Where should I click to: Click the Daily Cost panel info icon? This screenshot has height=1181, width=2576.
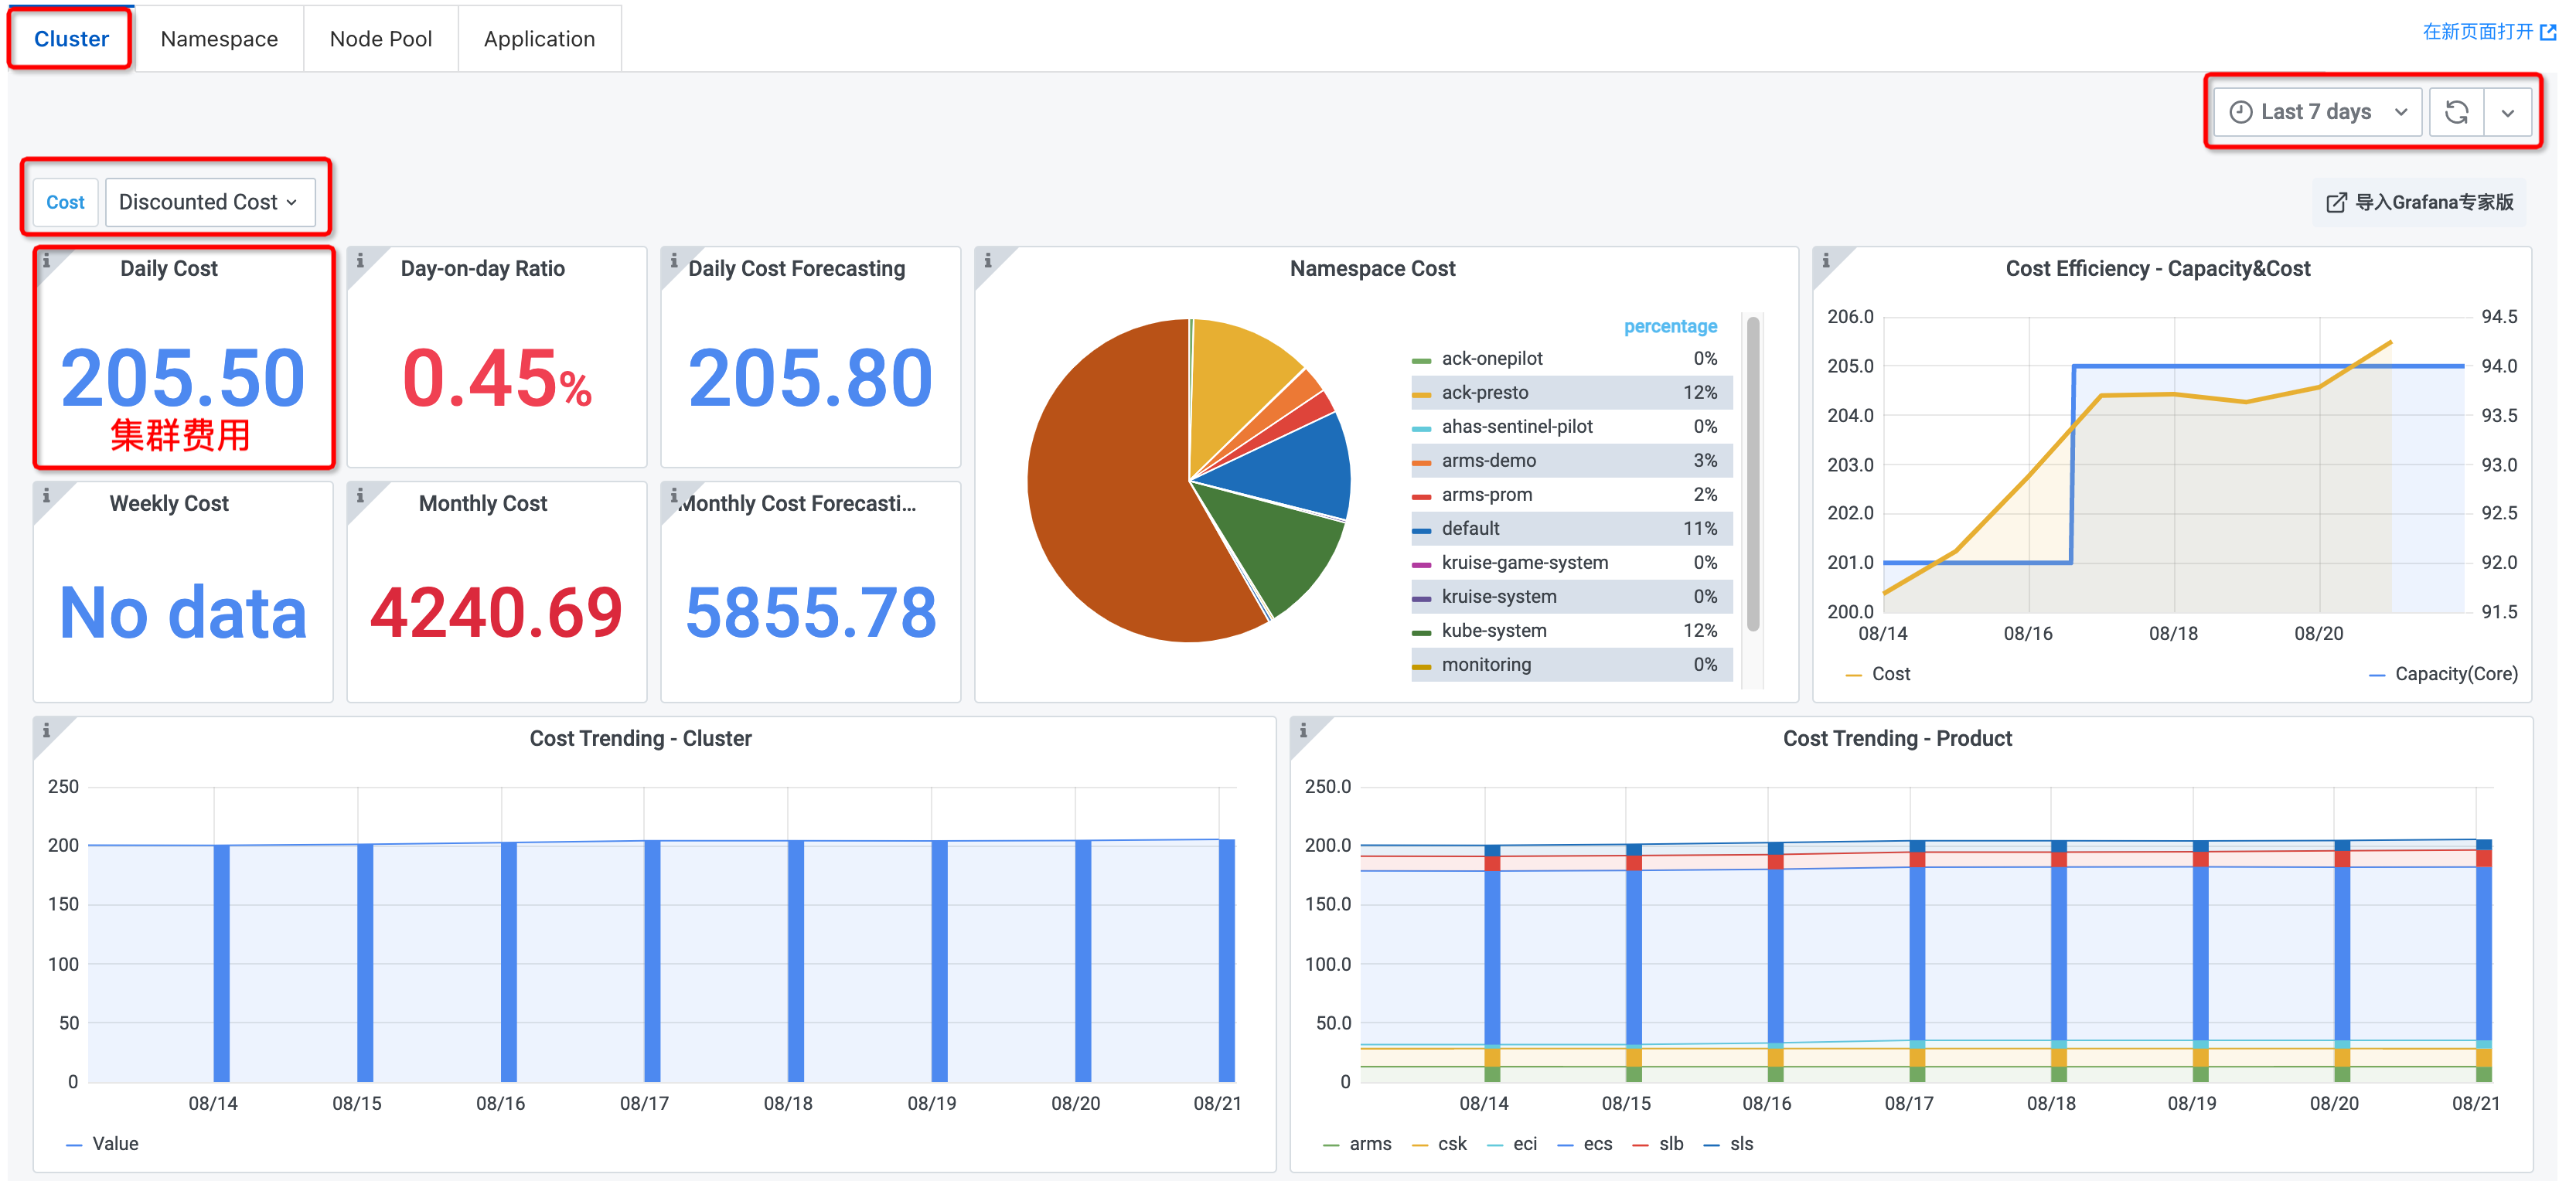click(46, 261)
